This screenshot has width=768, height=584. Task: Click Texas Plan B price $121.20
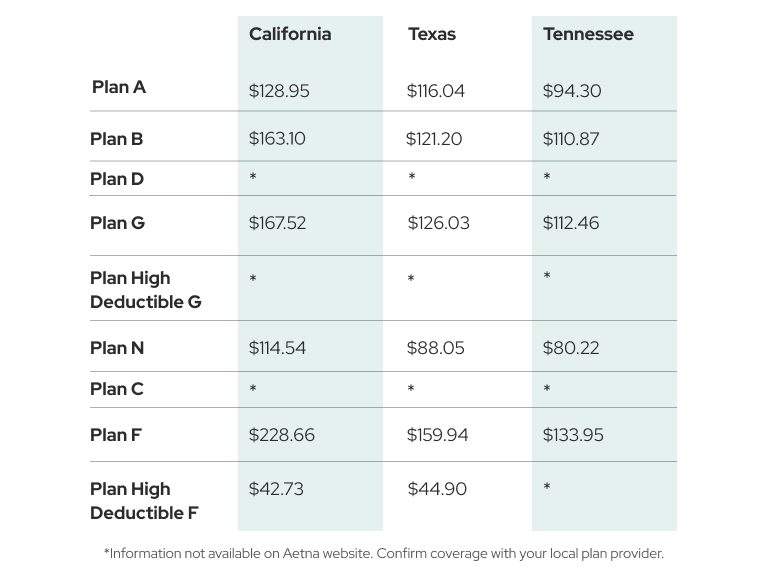434,139
